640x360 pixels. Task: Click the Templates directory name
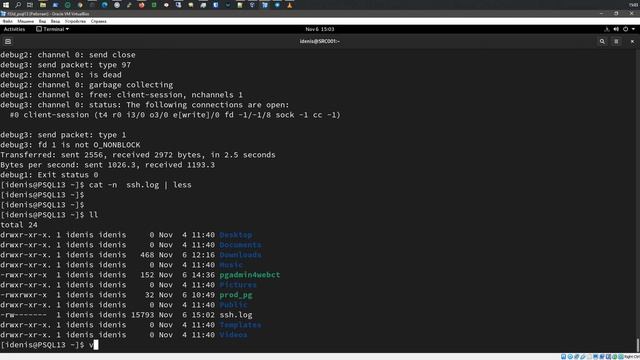240,325
